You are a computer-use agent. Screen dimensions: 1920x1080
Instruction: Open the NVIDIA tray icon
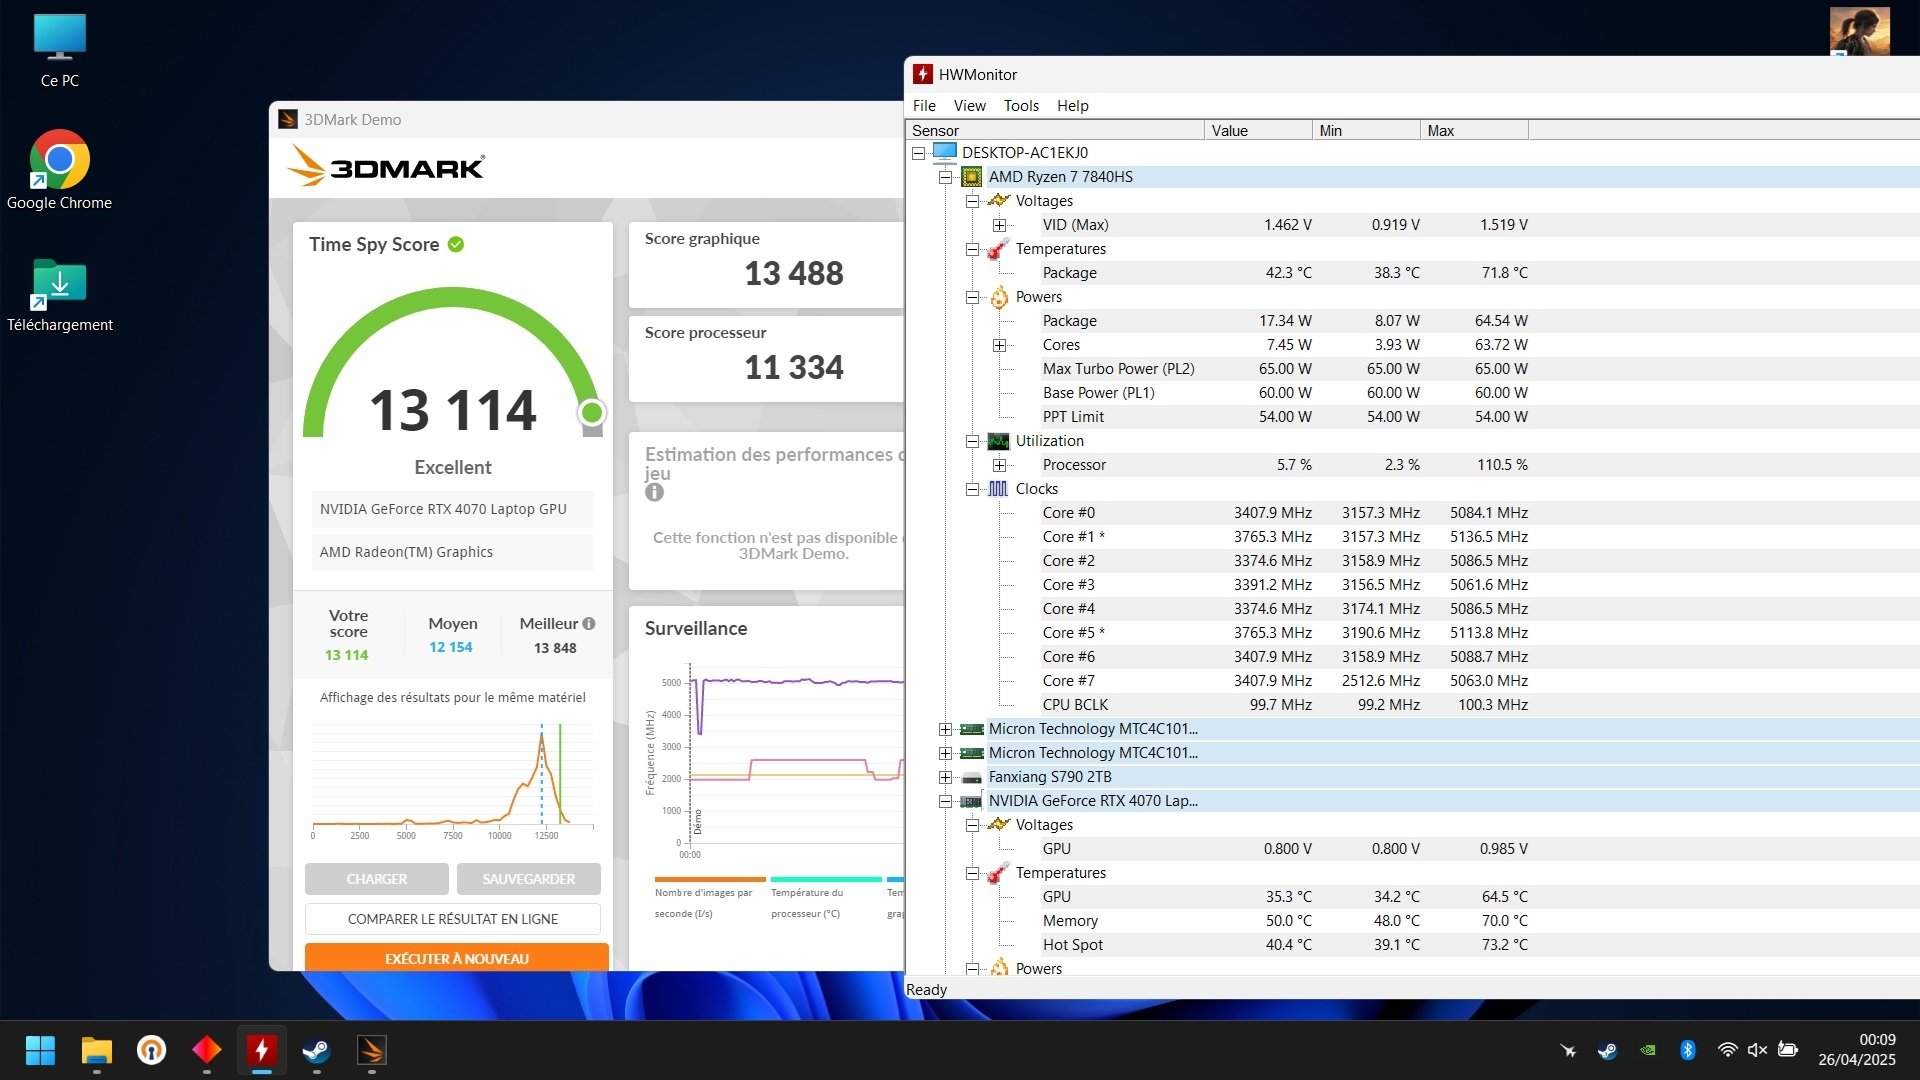(1647, 1050)
